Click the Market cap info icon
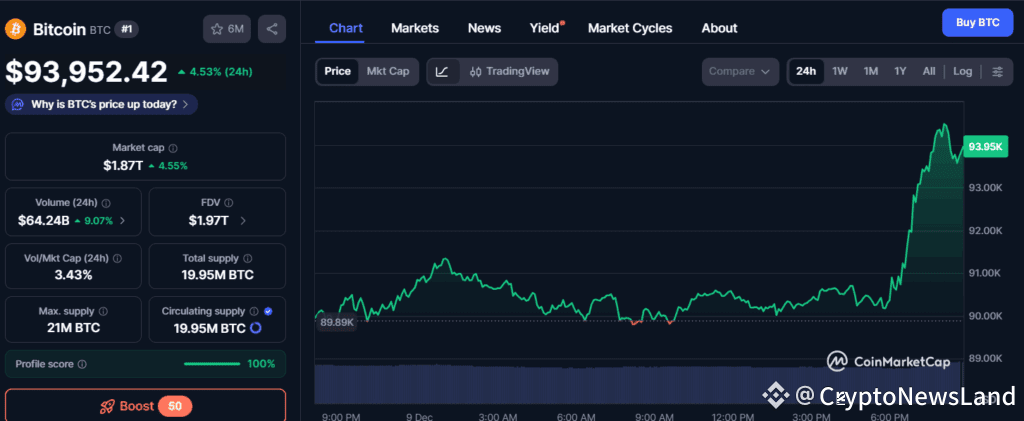The width and height of the screenshot is (1024, 421). coord(173,148)
